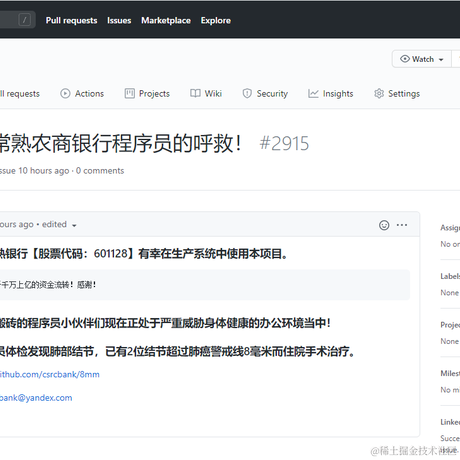Add a reaction with the smiley icon
The height and width of the screenshot is (460, 460).
384,225
